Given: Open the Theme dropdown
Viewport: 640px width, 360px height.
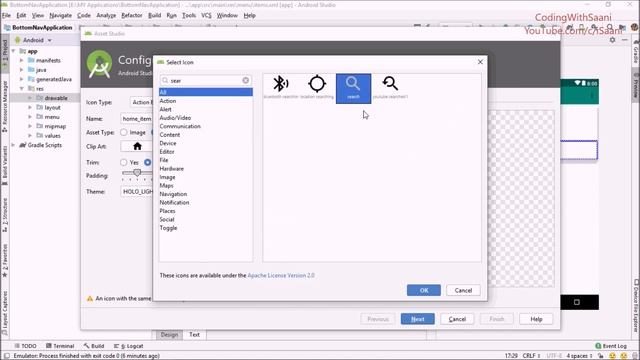Looking at the screenshot, I should [137, 191].
